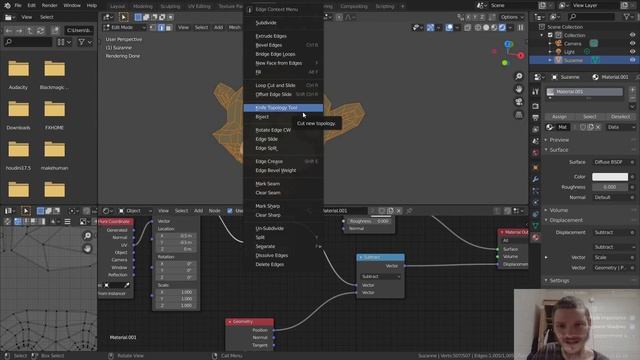Click the Blender logo in the menu bar

pos(7,5)
